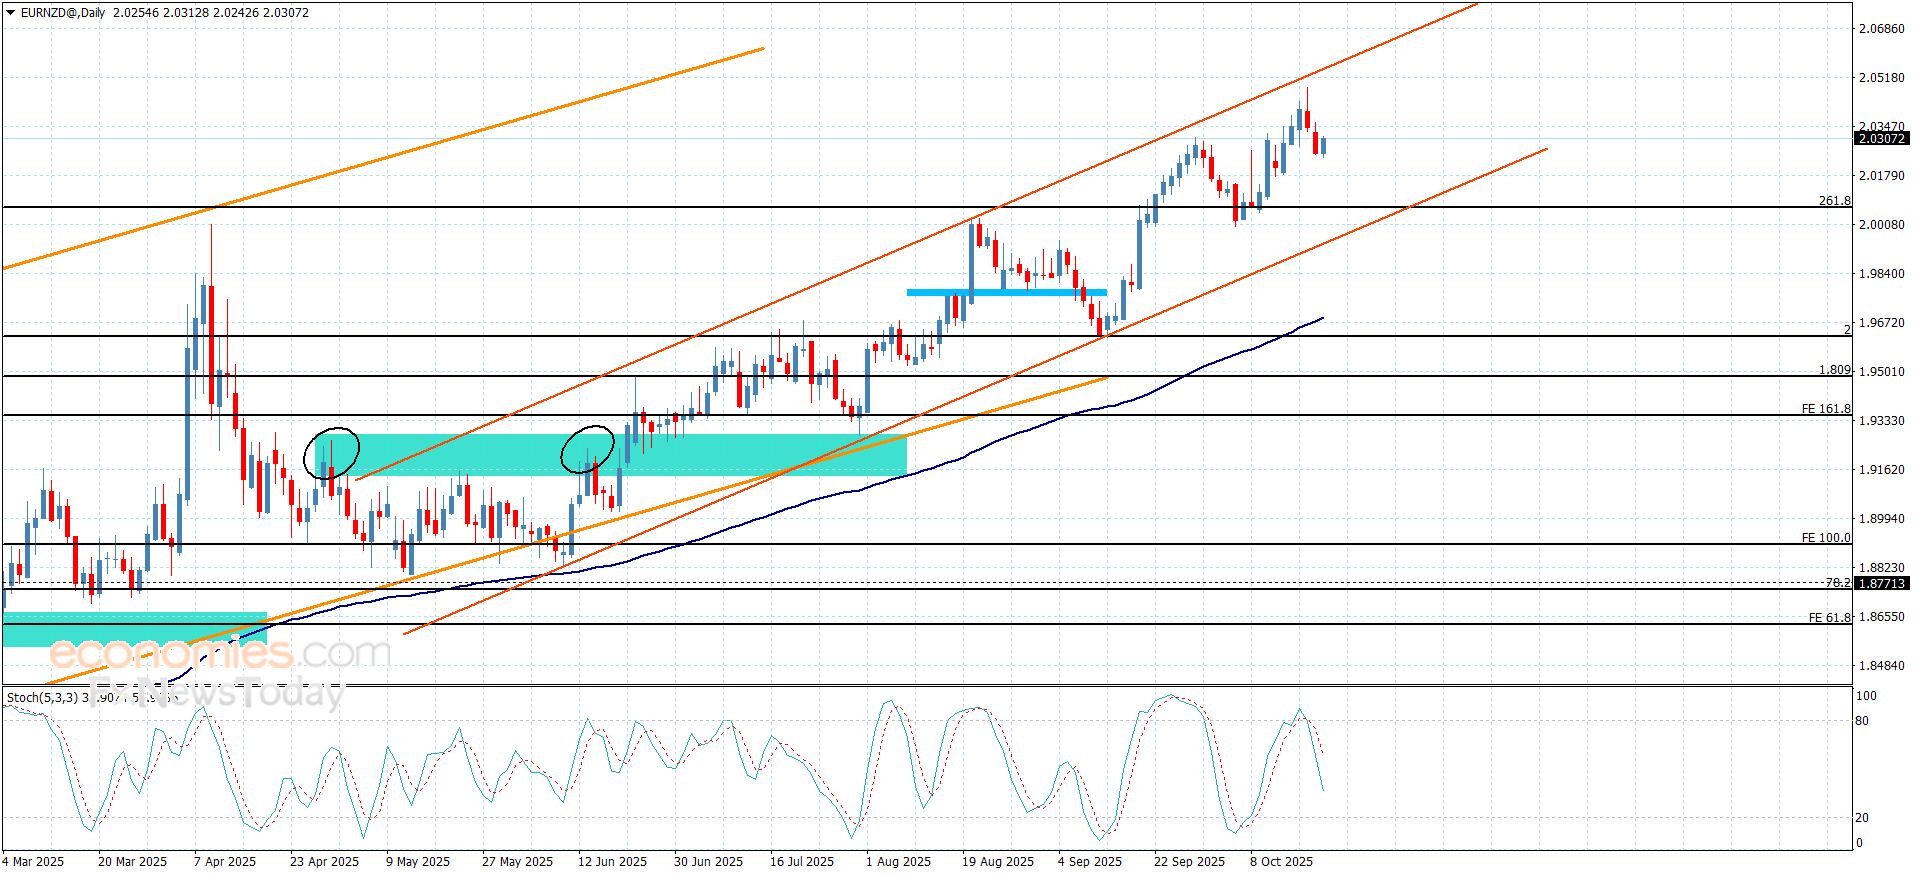Click the 8 Oct 2025 date label

click(x=1281, y=861)
